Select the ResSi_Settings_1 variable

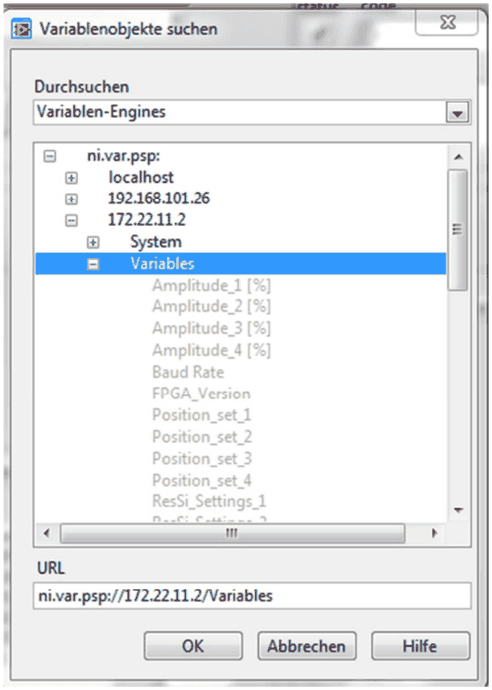(209, 501)
